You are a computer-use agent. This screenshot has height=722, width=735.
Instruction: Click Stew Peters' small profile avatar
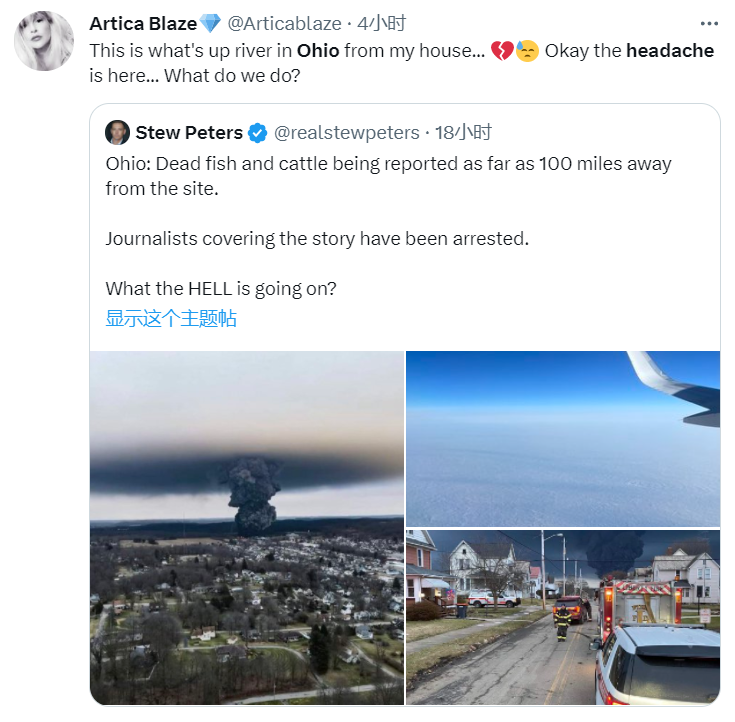coord(117,132)
